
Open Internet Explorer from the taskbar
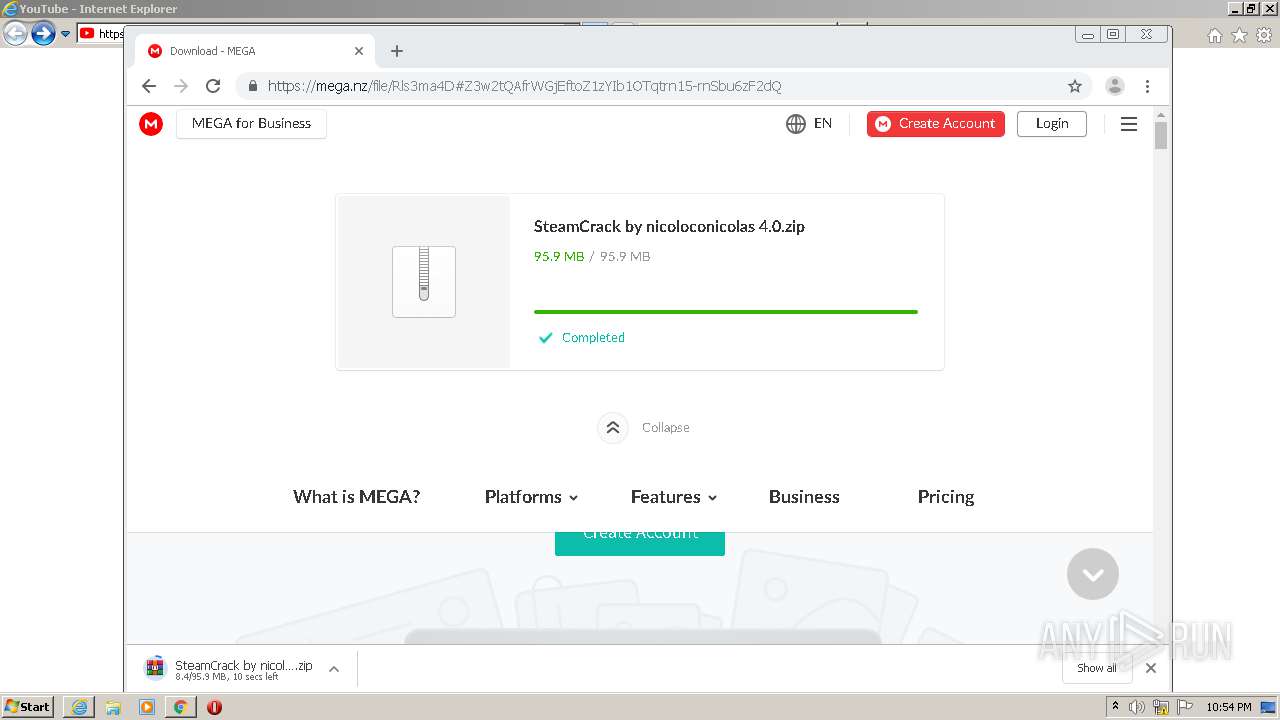click(x=79, y=707)
